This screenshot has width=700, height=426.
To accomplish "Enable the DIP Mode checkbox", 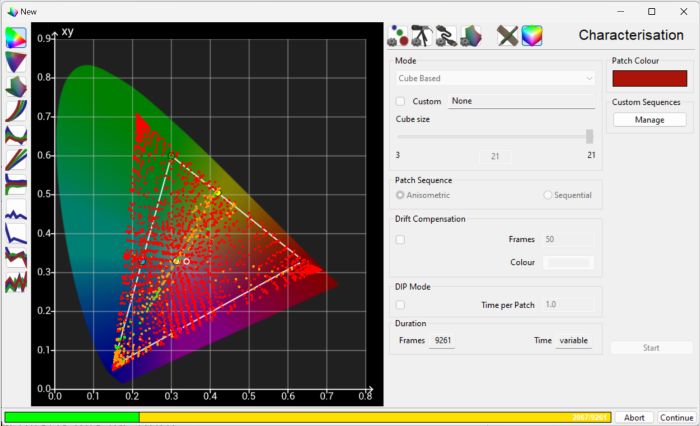I will [400, 305].
